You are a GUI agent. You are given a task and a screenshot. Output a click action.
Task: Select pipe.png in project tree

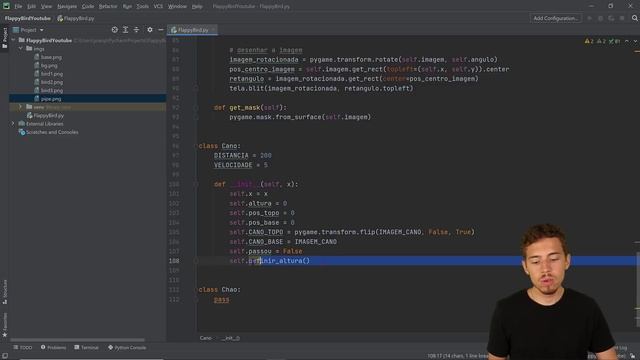[x=87, y=98]
